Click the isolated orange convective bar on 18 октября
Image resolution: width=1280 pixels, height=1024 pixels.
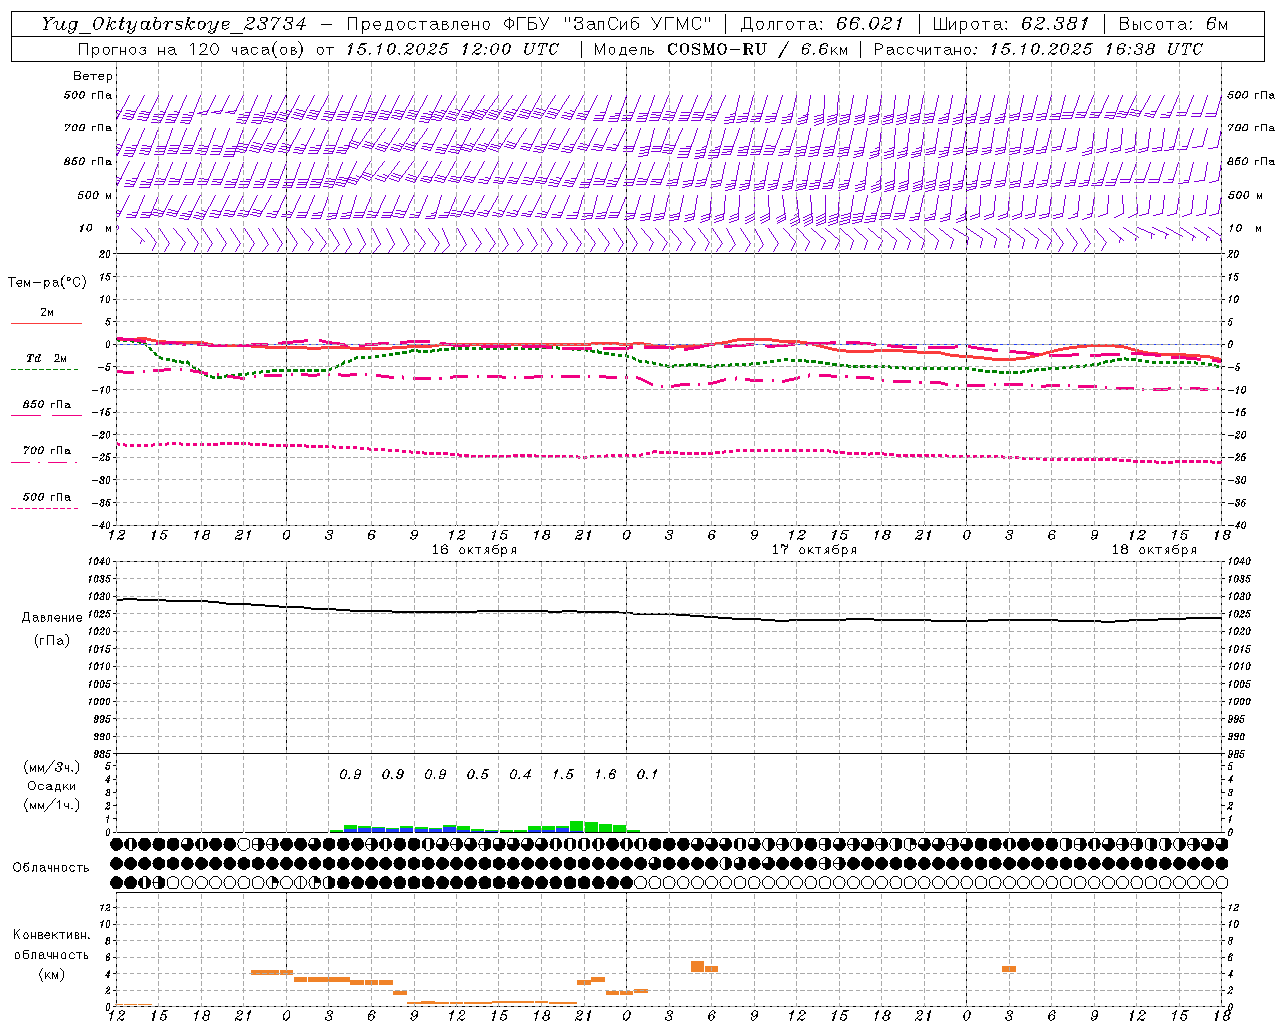click(1009, 969)
